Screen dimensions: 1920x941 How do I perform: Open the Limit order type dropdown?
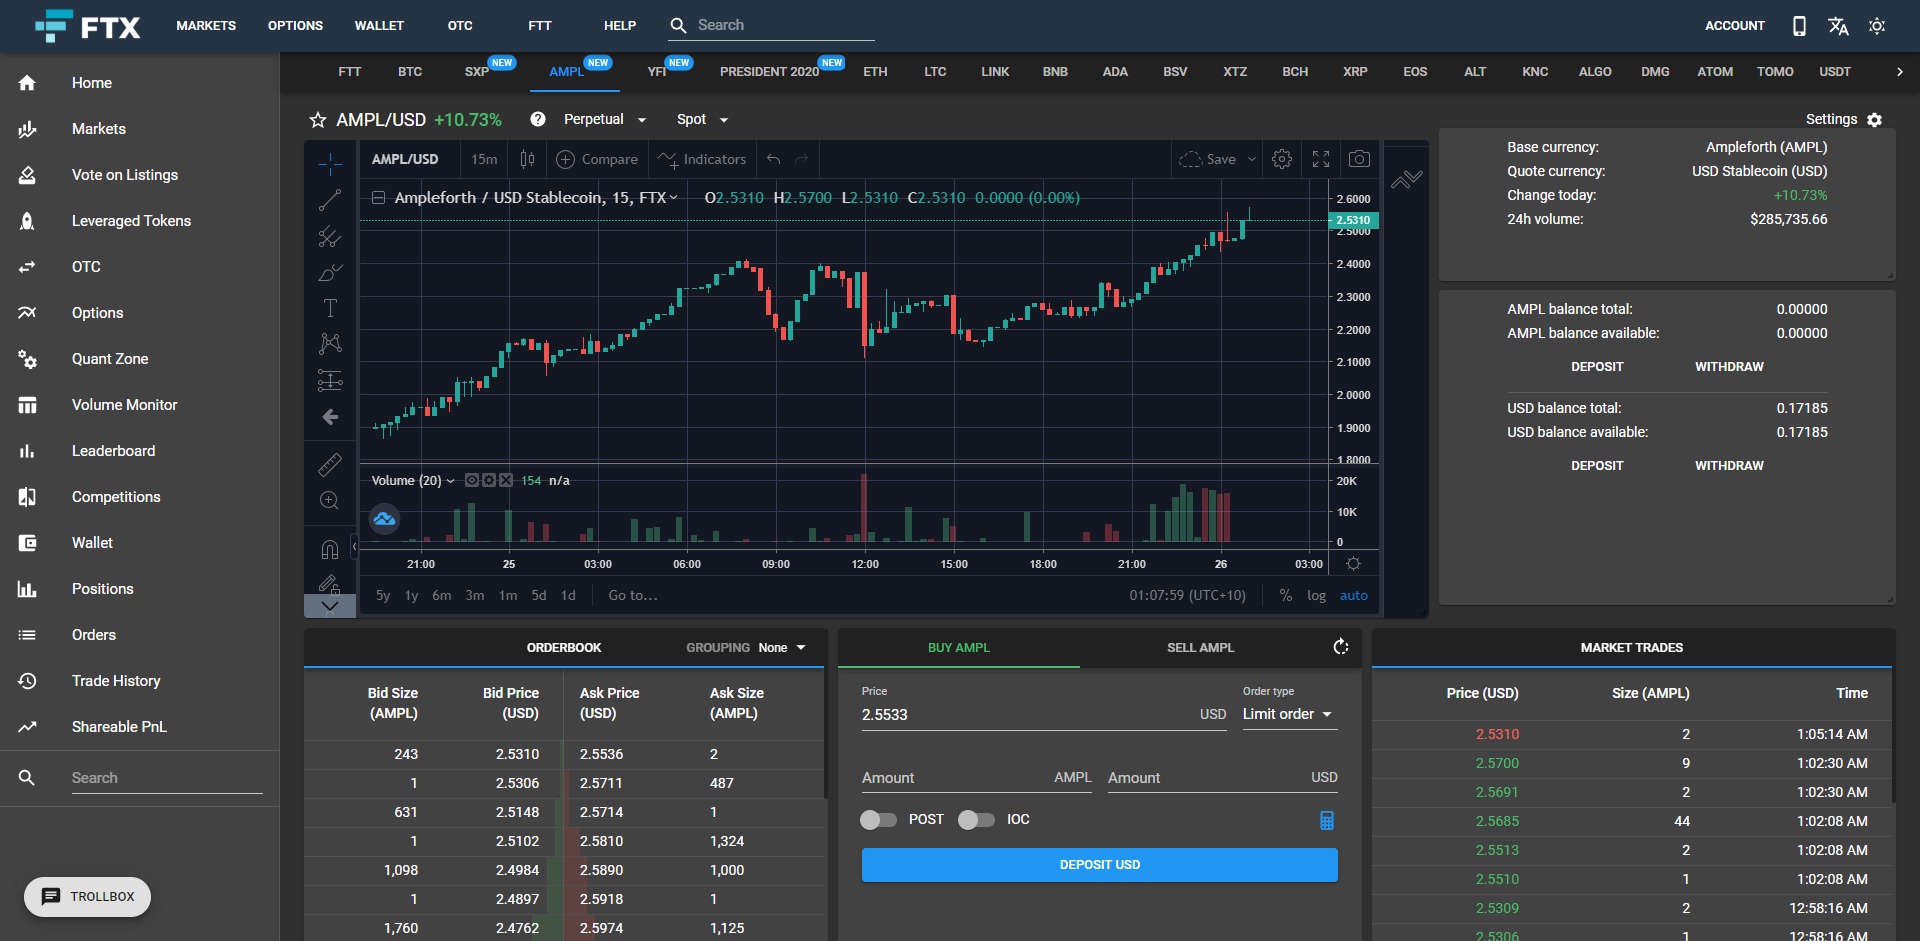(x=1289, y=714)
